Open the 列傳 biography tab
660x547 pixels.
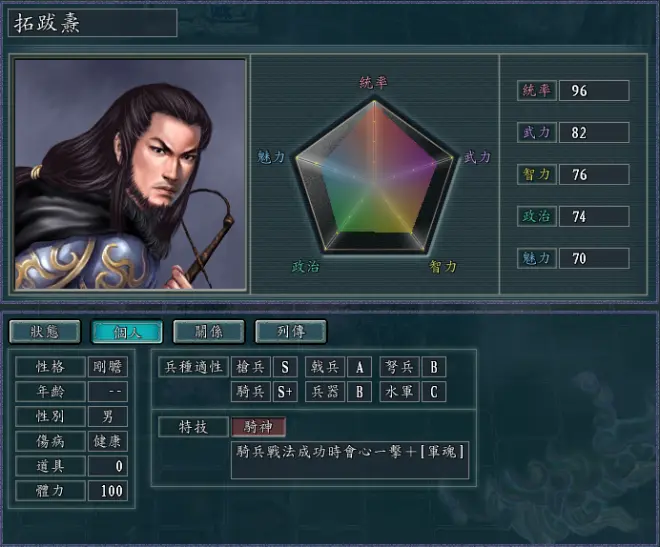(x=290, y=332)
